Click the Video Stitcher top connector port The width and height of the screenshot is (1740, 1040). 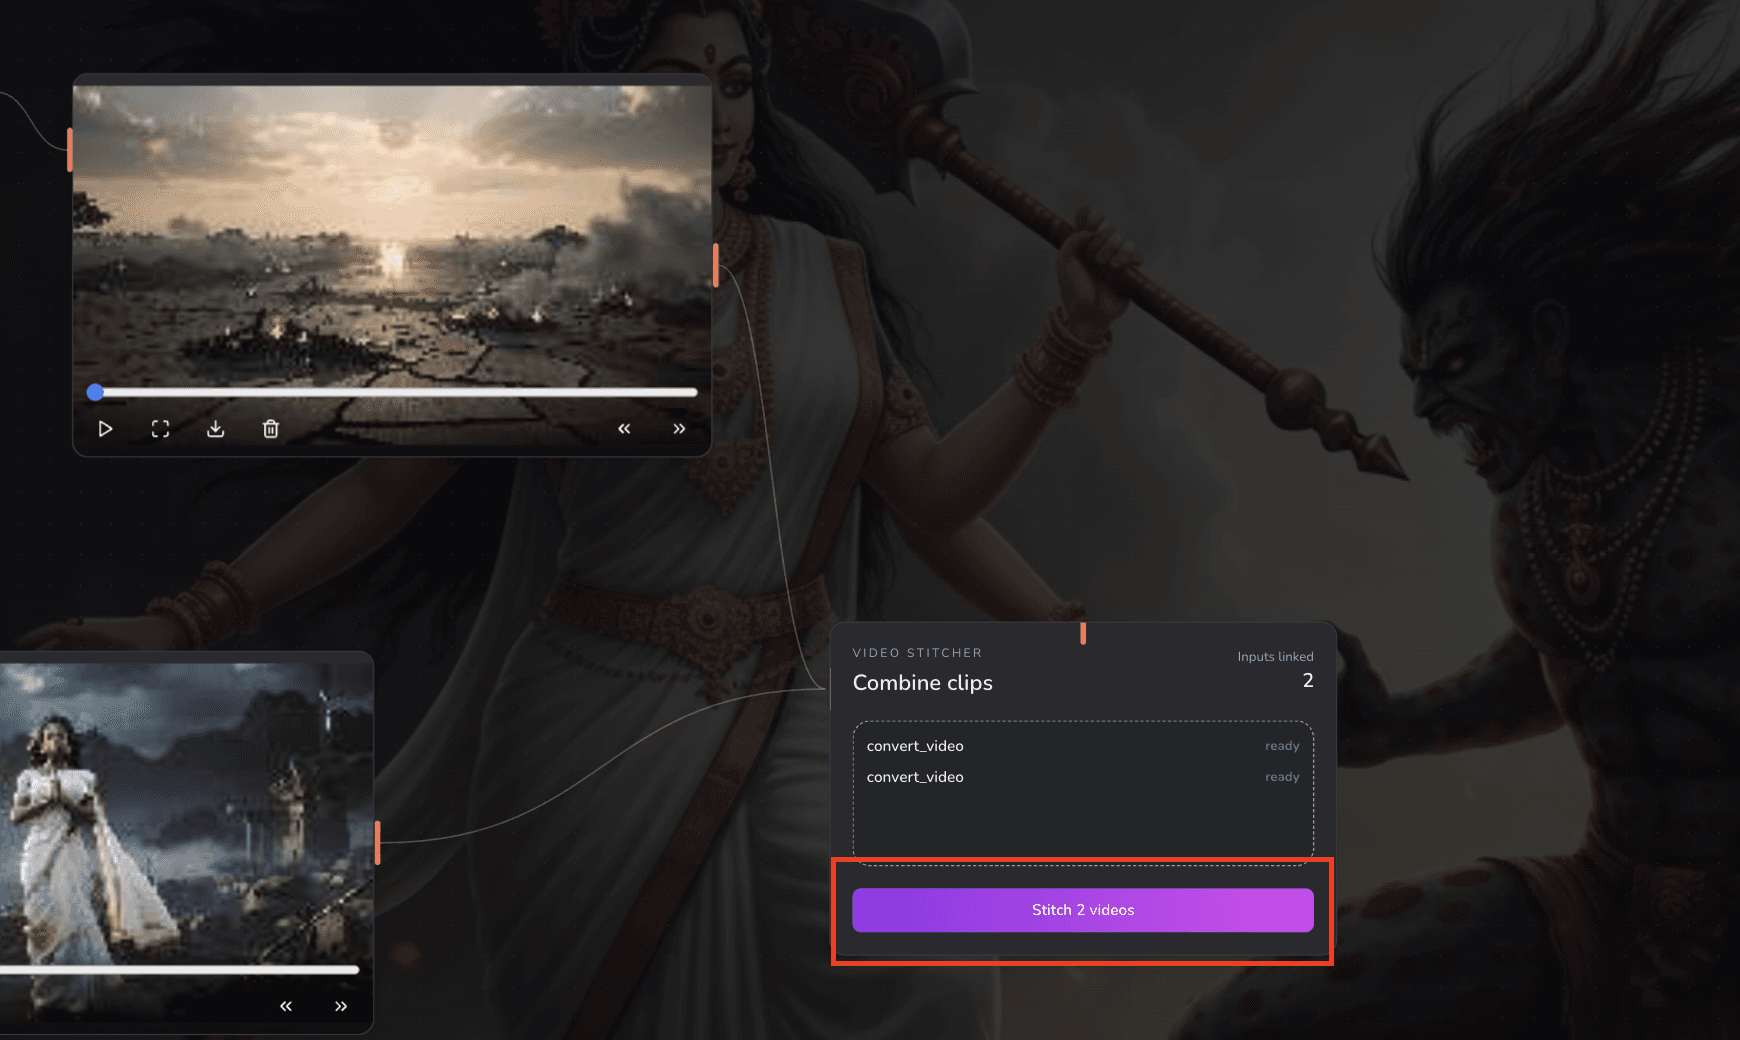click(1083, 633)
